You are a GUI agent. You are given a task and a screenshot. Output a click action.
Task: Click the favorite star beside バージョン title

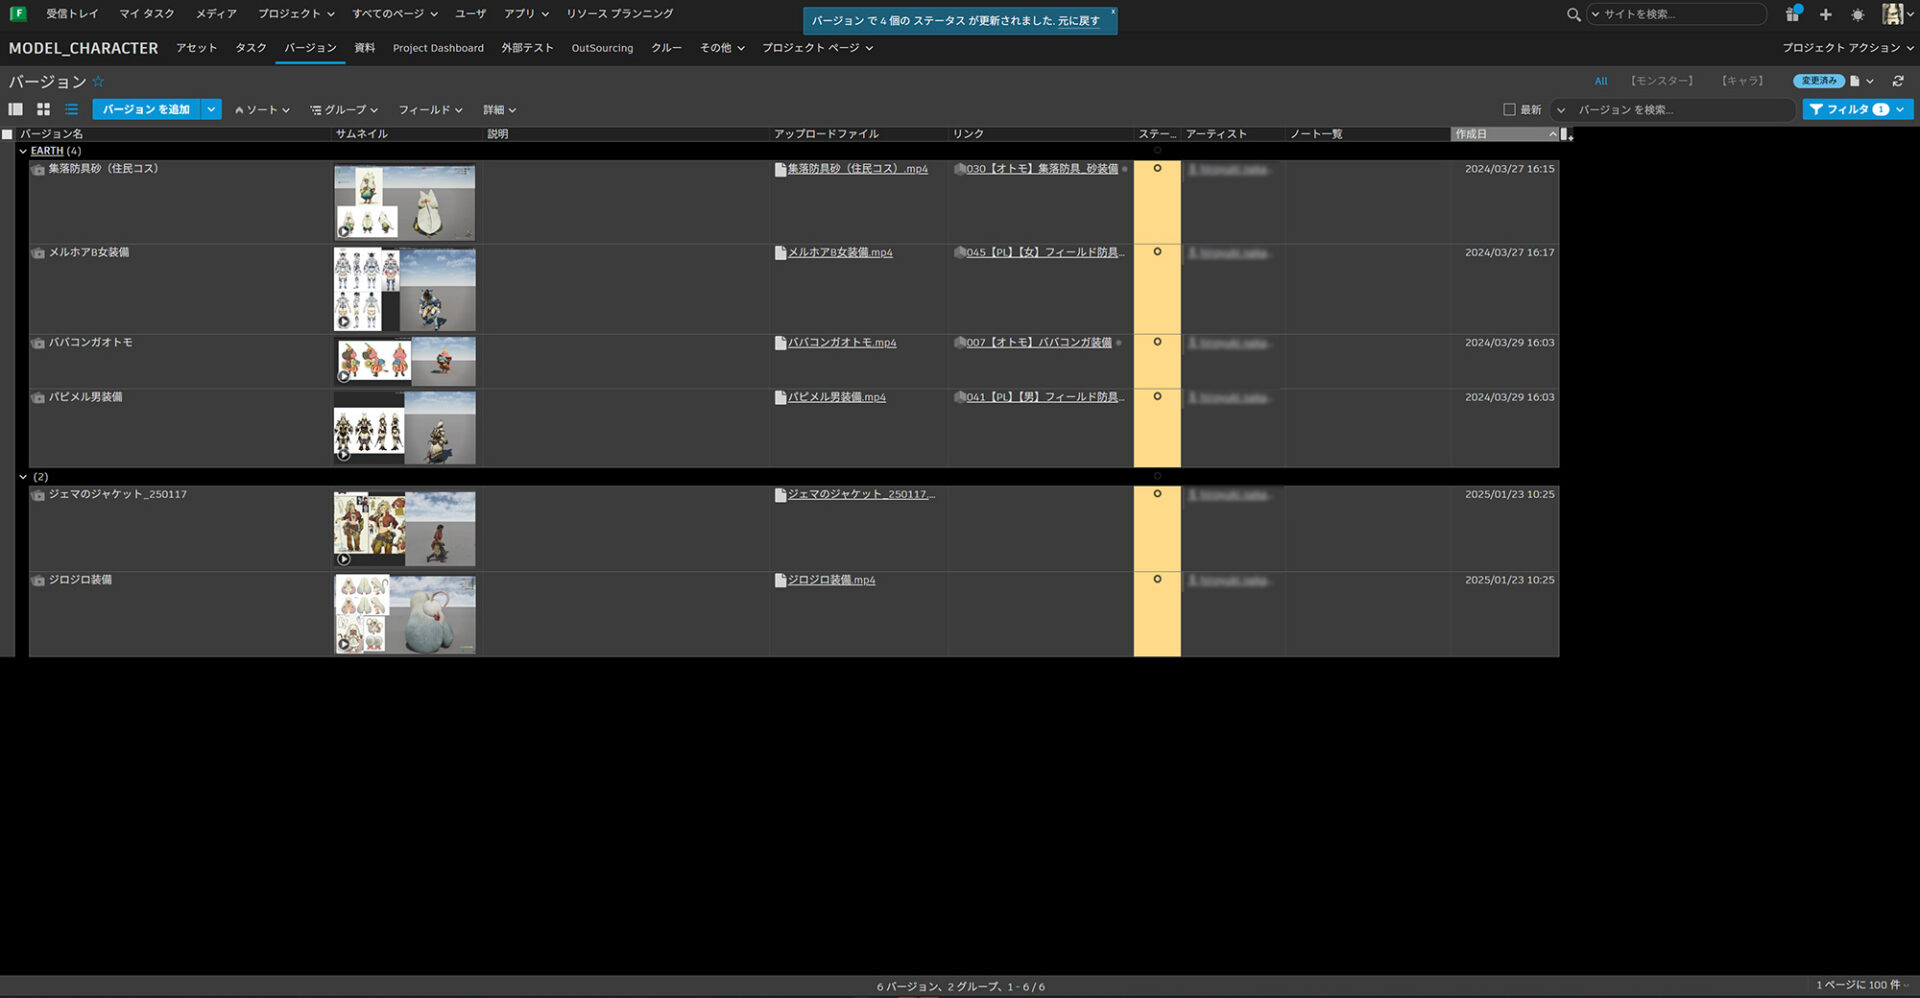coord(98,82)
